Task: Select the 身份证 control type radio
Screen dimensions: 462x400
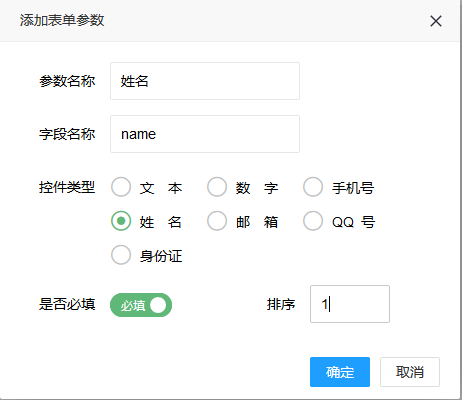Action: 121,255
